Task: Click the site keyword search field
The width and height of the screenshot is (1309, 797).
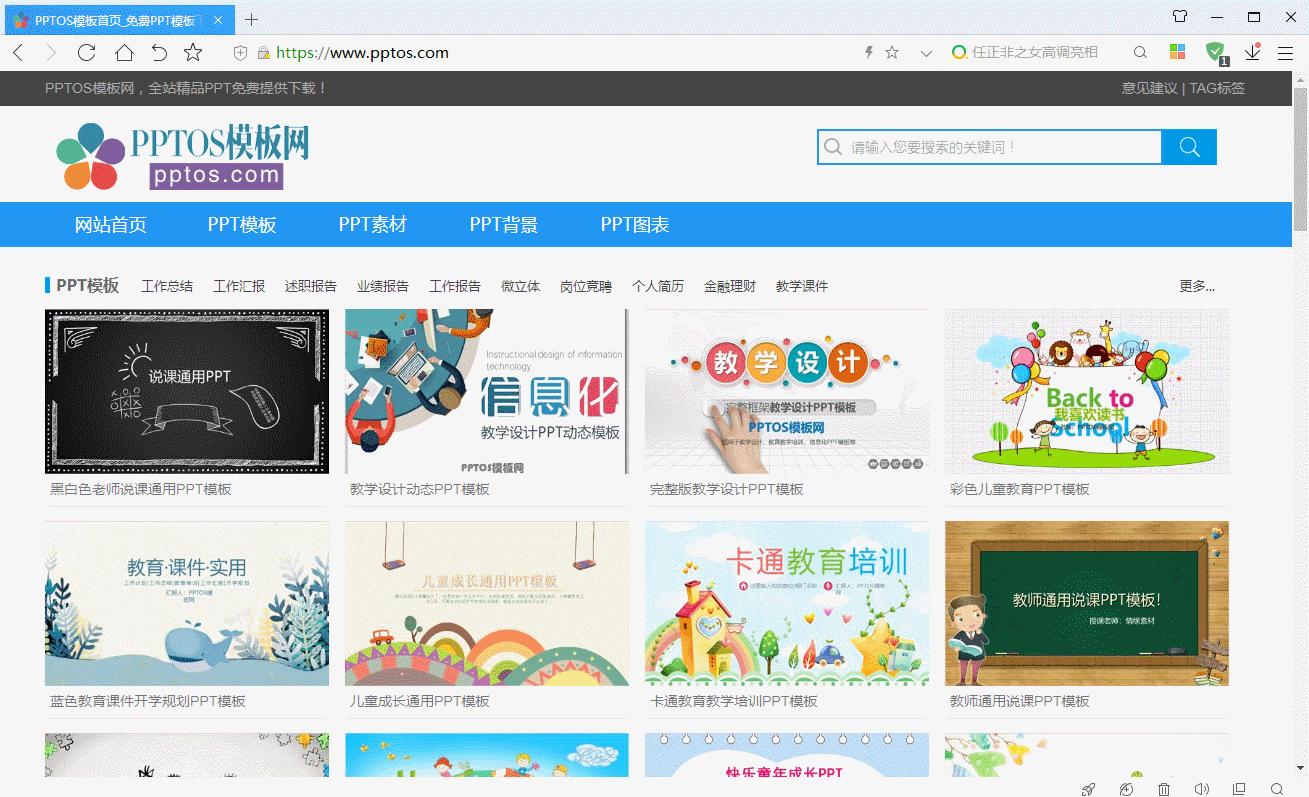Action: point(989,147)
